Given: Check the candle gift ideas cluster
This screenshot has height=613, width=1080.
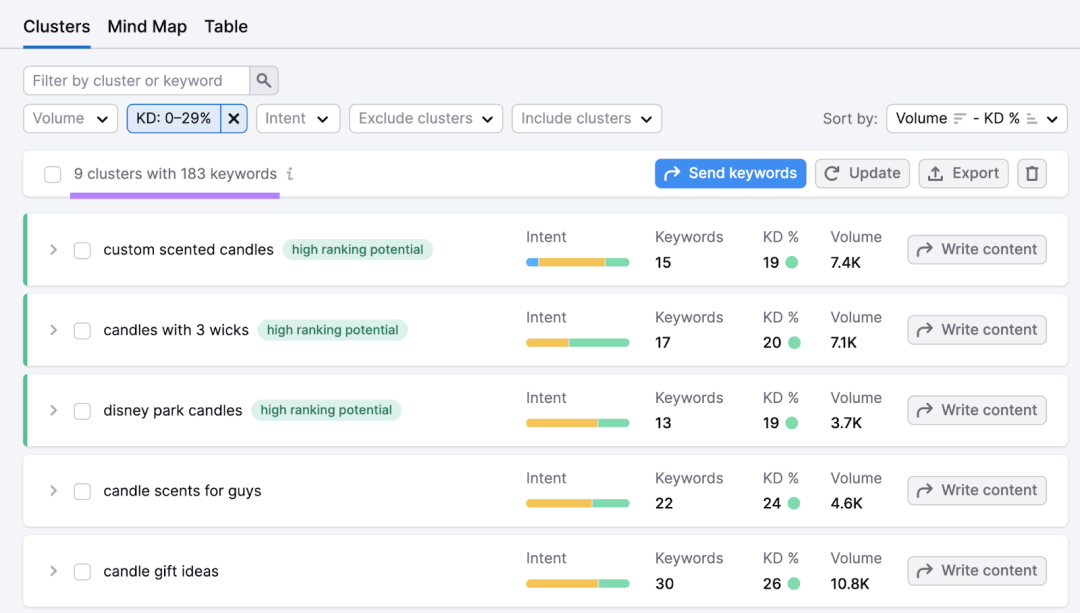Looking at the screenshot, I should 82,572.
